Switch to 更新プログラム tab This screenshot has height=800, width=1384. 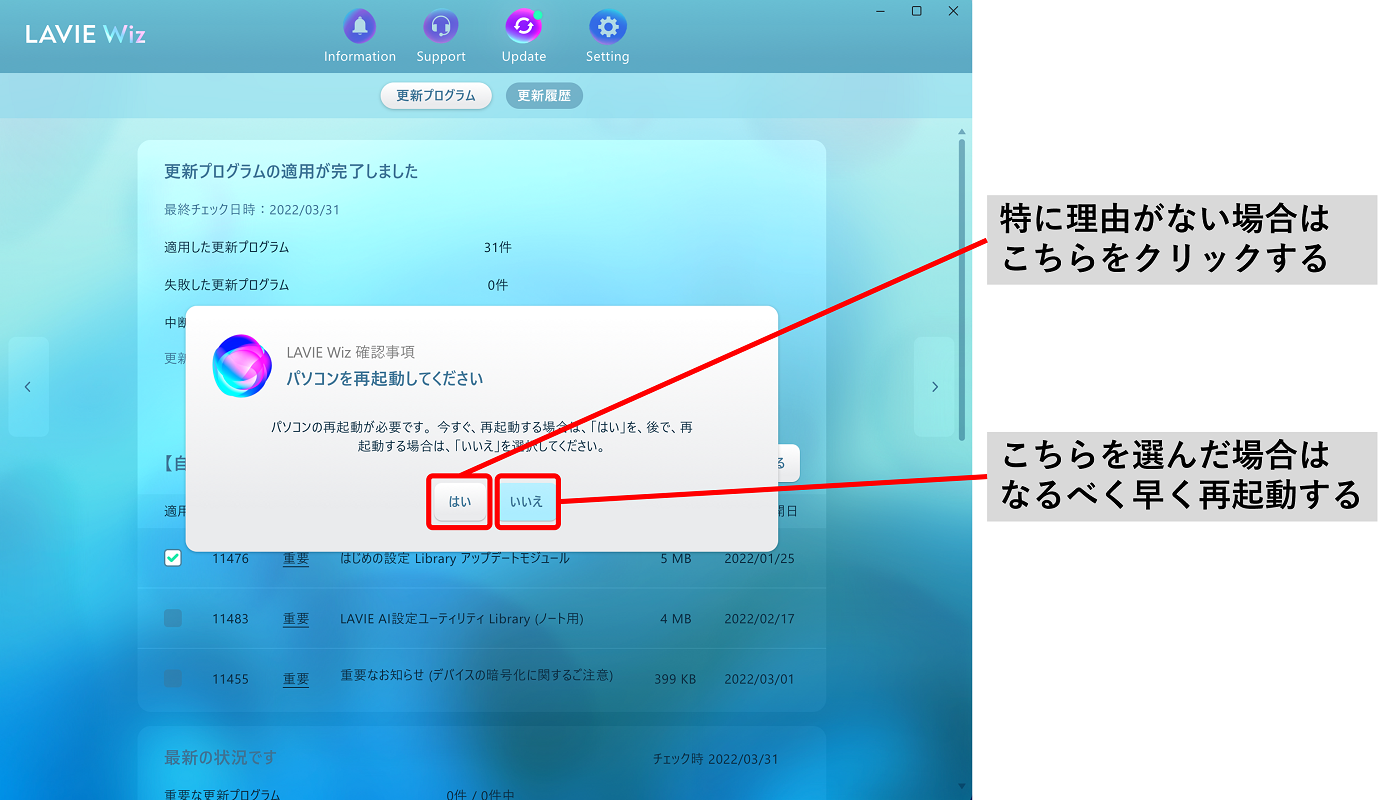(436, 96)
